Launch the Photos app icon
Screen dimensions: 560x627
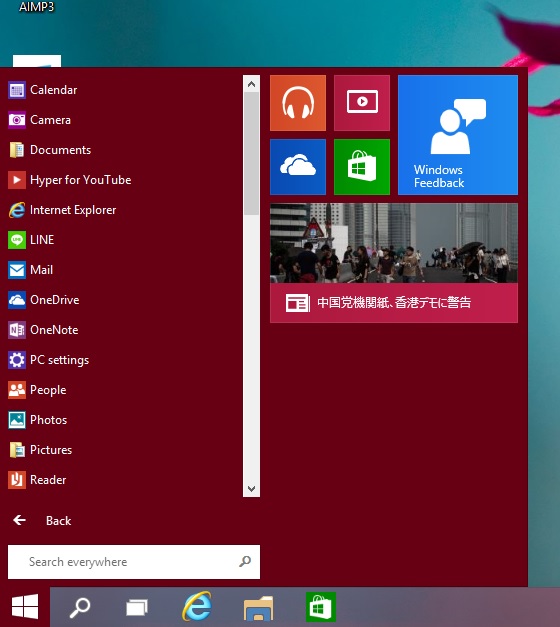[x=17, y=420]
